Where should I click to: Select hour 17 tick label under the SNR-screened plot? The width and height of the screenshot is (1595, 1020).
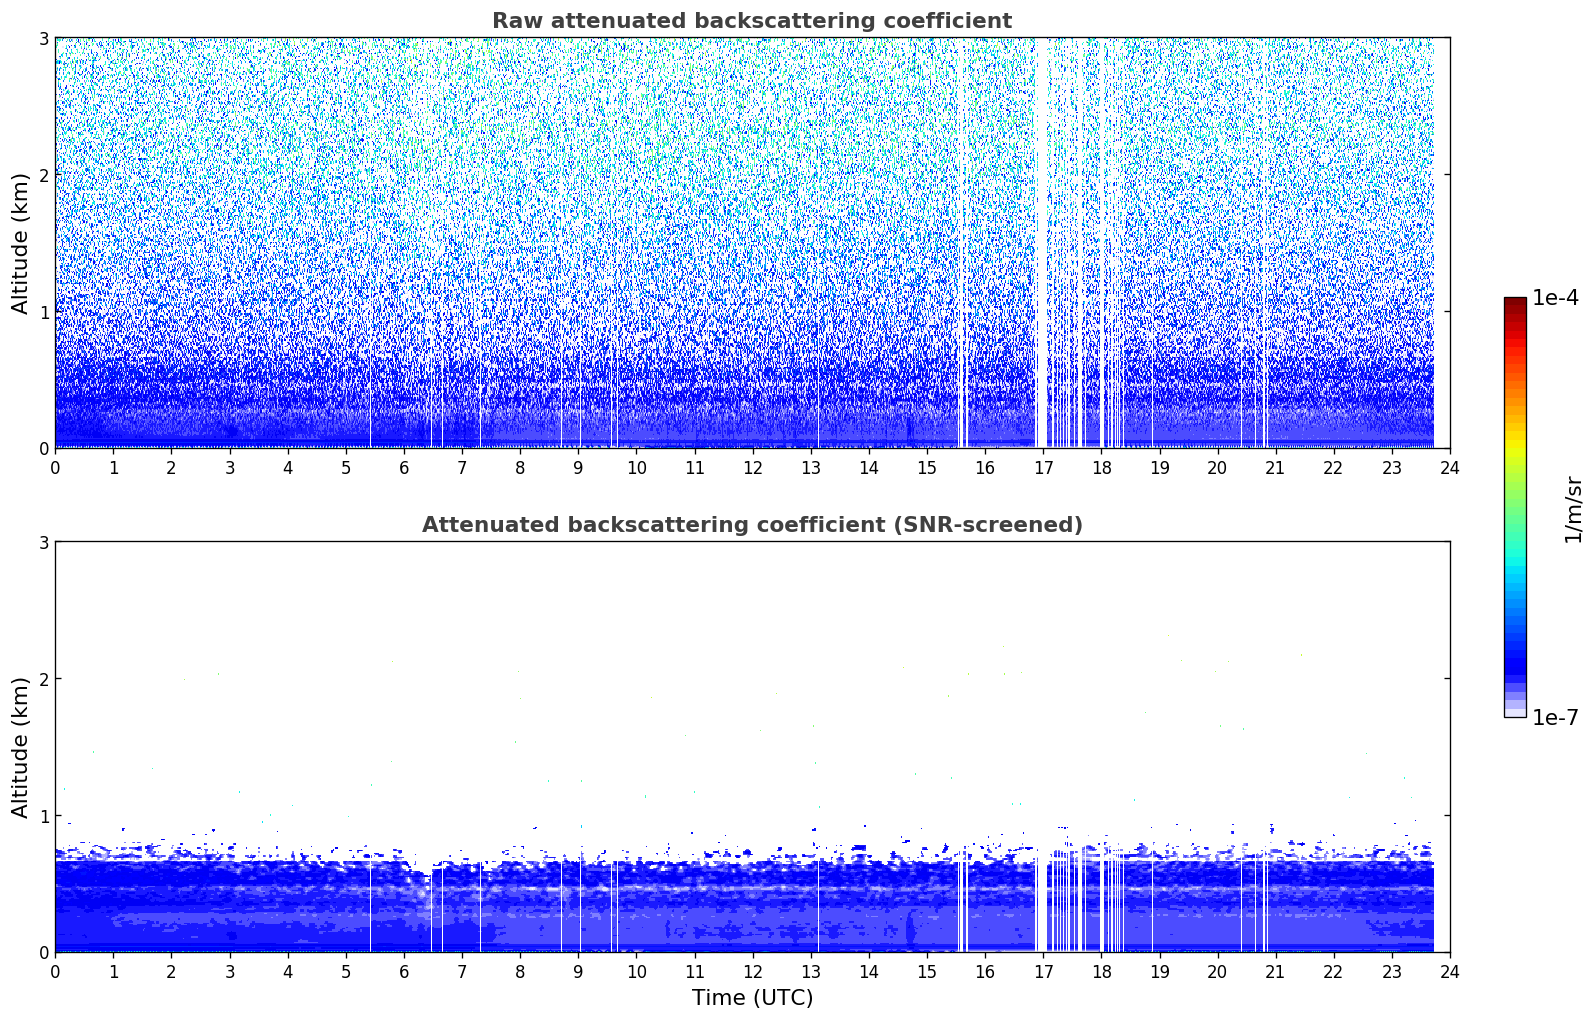1043,972
